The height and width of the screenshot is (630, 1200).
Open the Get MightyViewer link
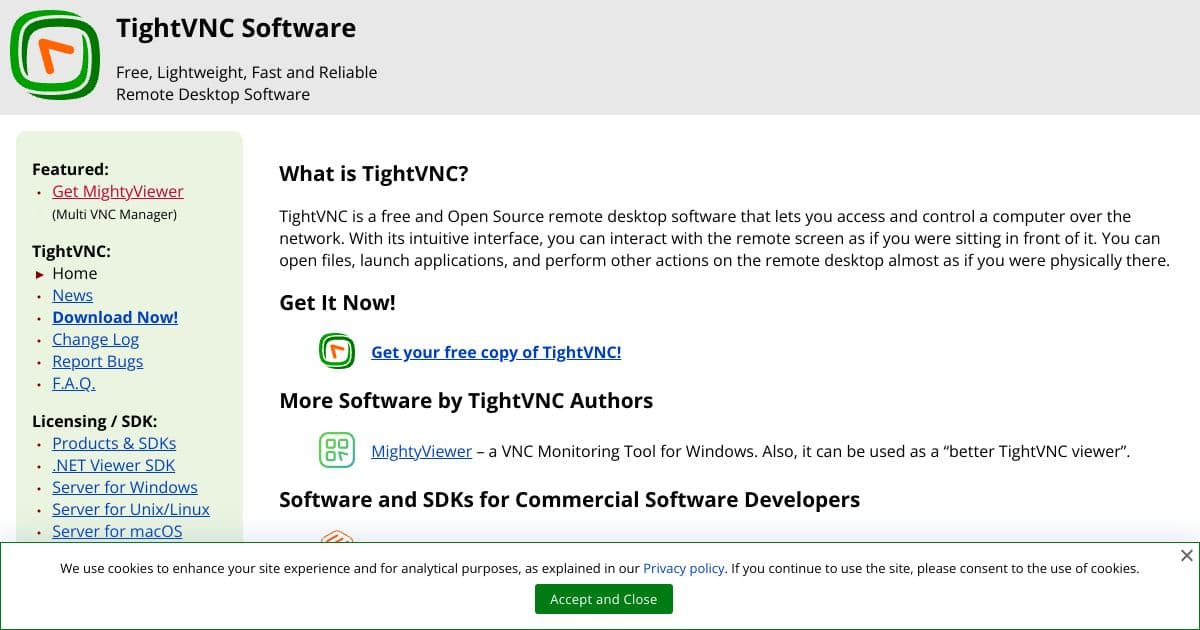point(118,191)
